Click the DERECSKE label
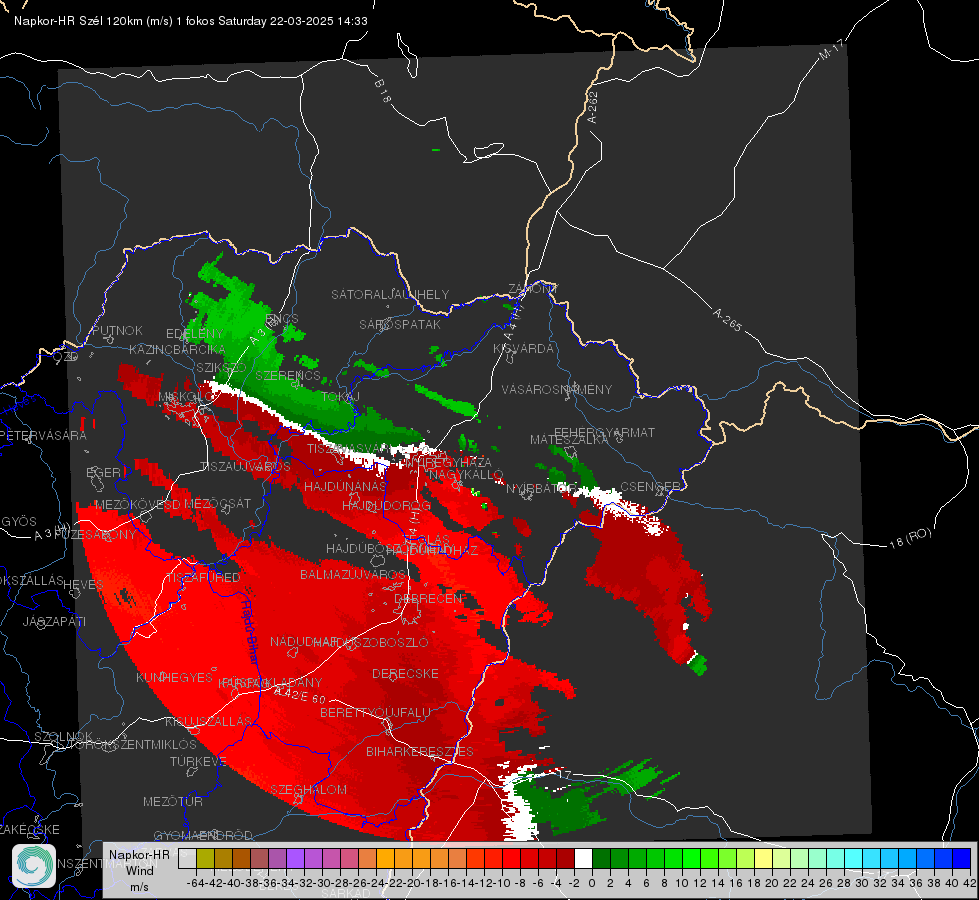This screenshot has width=979, height=900. tap(405, 674)
